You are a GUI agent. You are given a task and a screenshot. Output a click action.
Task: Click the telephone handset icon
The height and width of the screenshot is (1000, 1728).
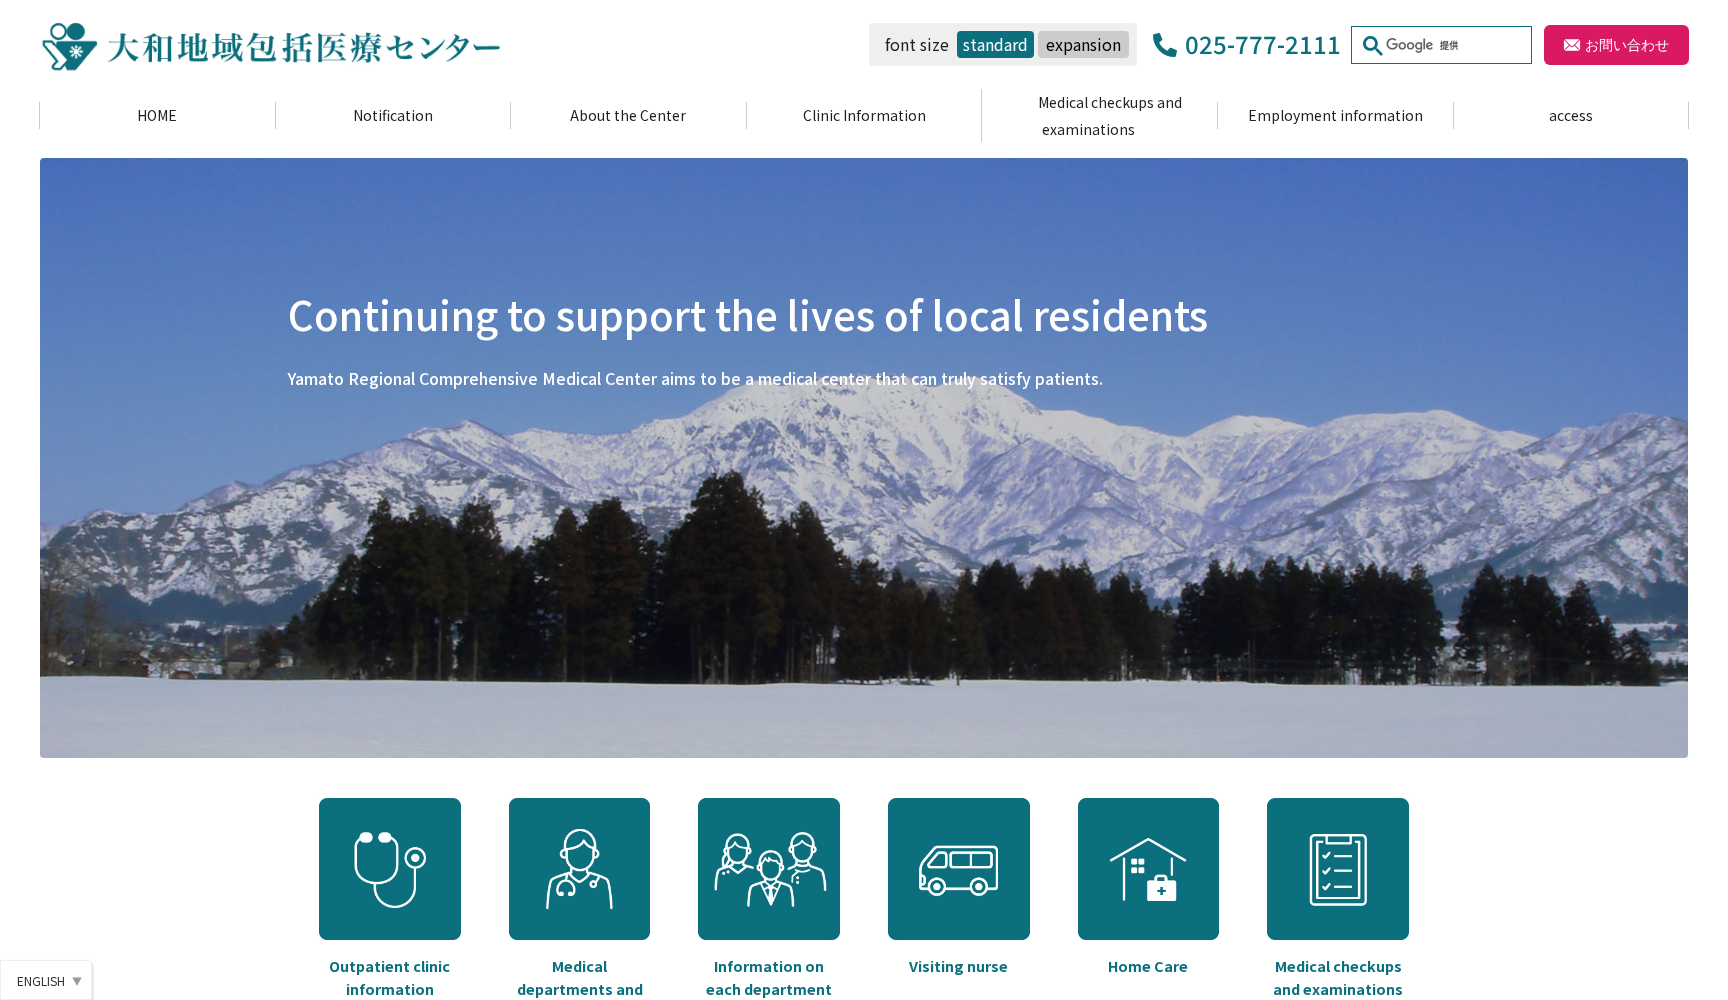pyautogui.click(x=1164, y=45)
